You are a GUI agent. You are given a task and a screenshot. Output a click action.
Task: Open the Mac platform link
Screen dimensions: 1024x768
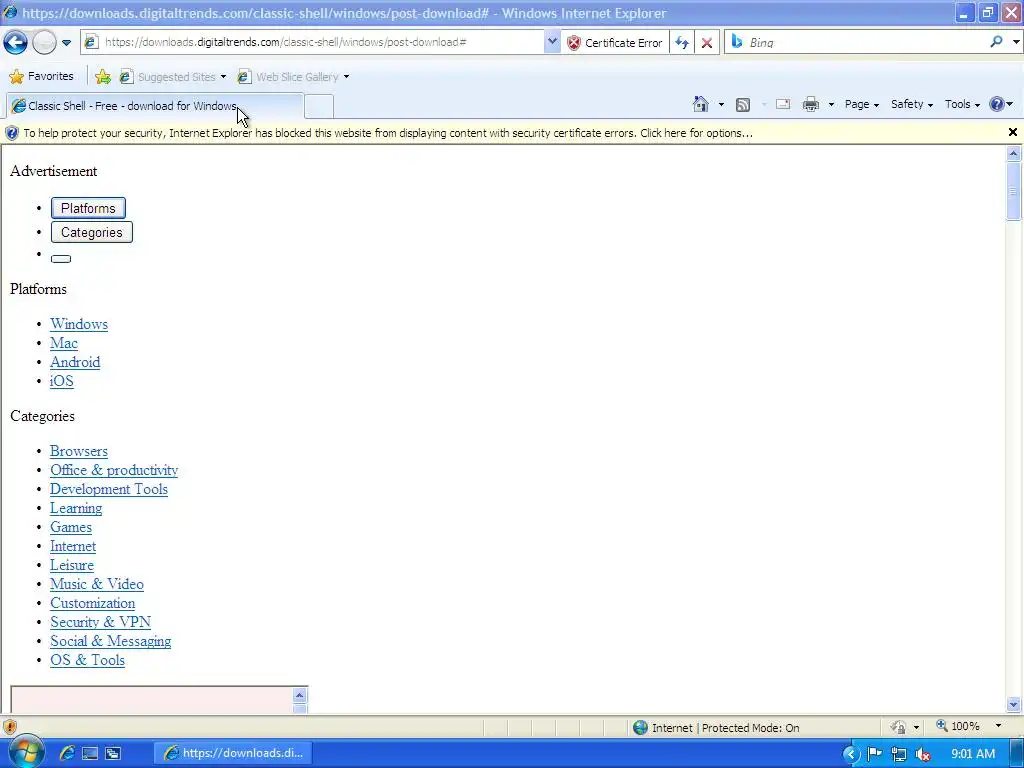[x=64, y=343]
